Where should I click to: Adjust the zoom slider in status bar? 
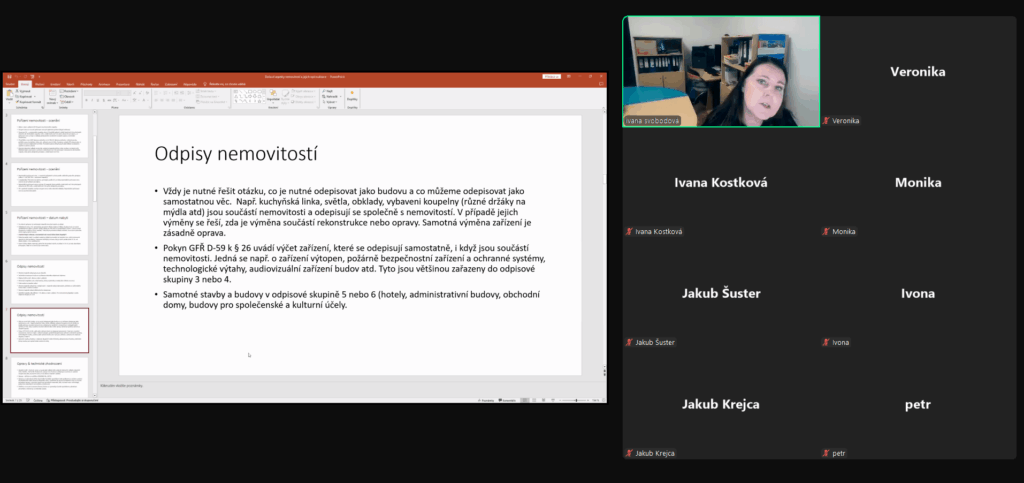576,400
